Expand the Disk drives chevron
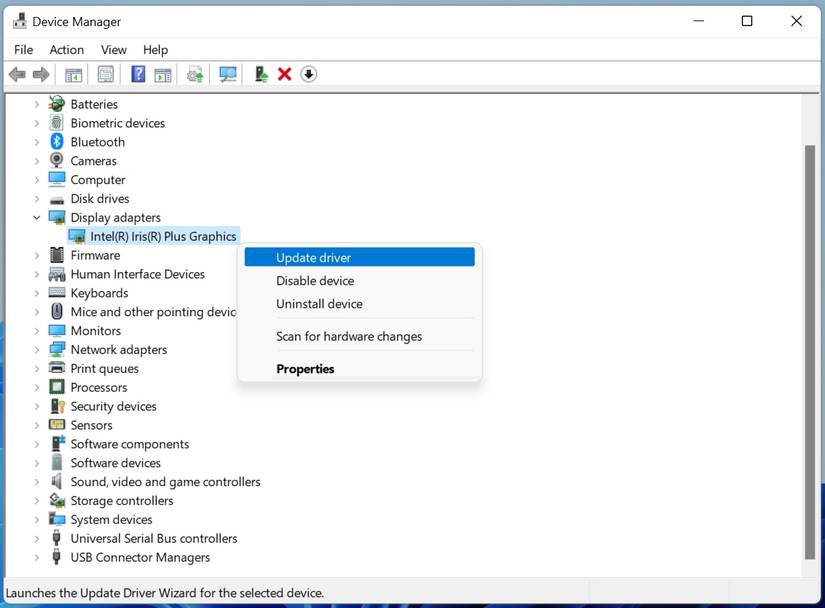The width and height of the screenshot is (825, 608). [36, 199]
